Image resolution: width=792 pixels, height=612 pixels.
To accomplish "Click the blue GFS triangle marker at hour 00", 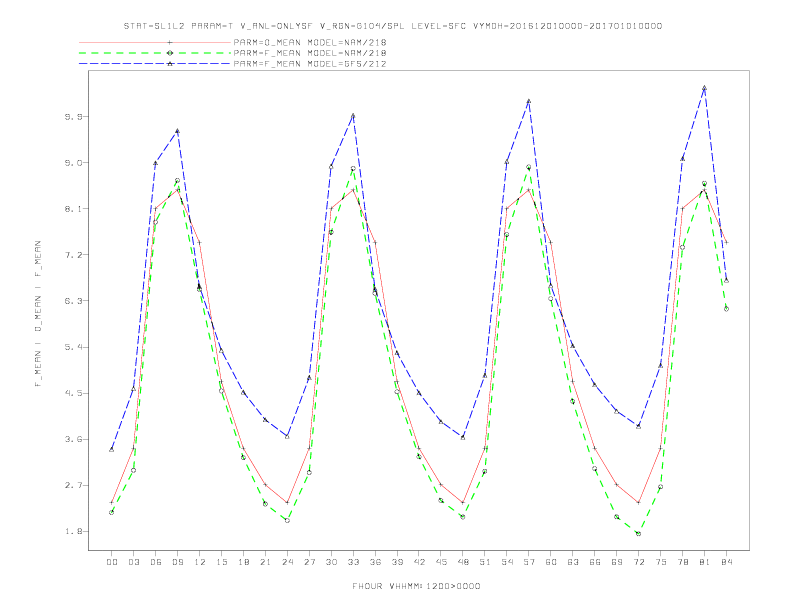I will coord(112,449).
